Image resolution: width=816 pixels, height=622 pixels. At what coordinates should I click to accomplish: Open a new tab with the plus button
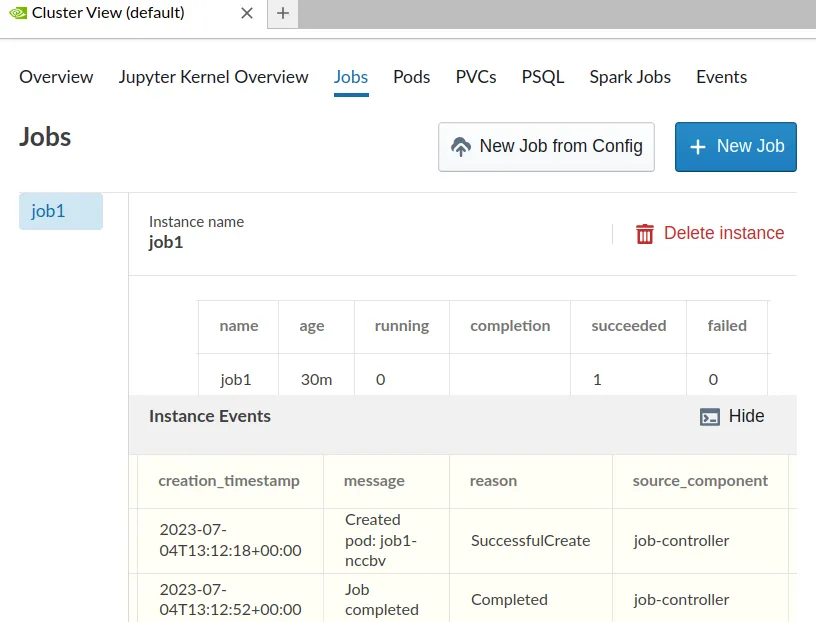[283, 13]
